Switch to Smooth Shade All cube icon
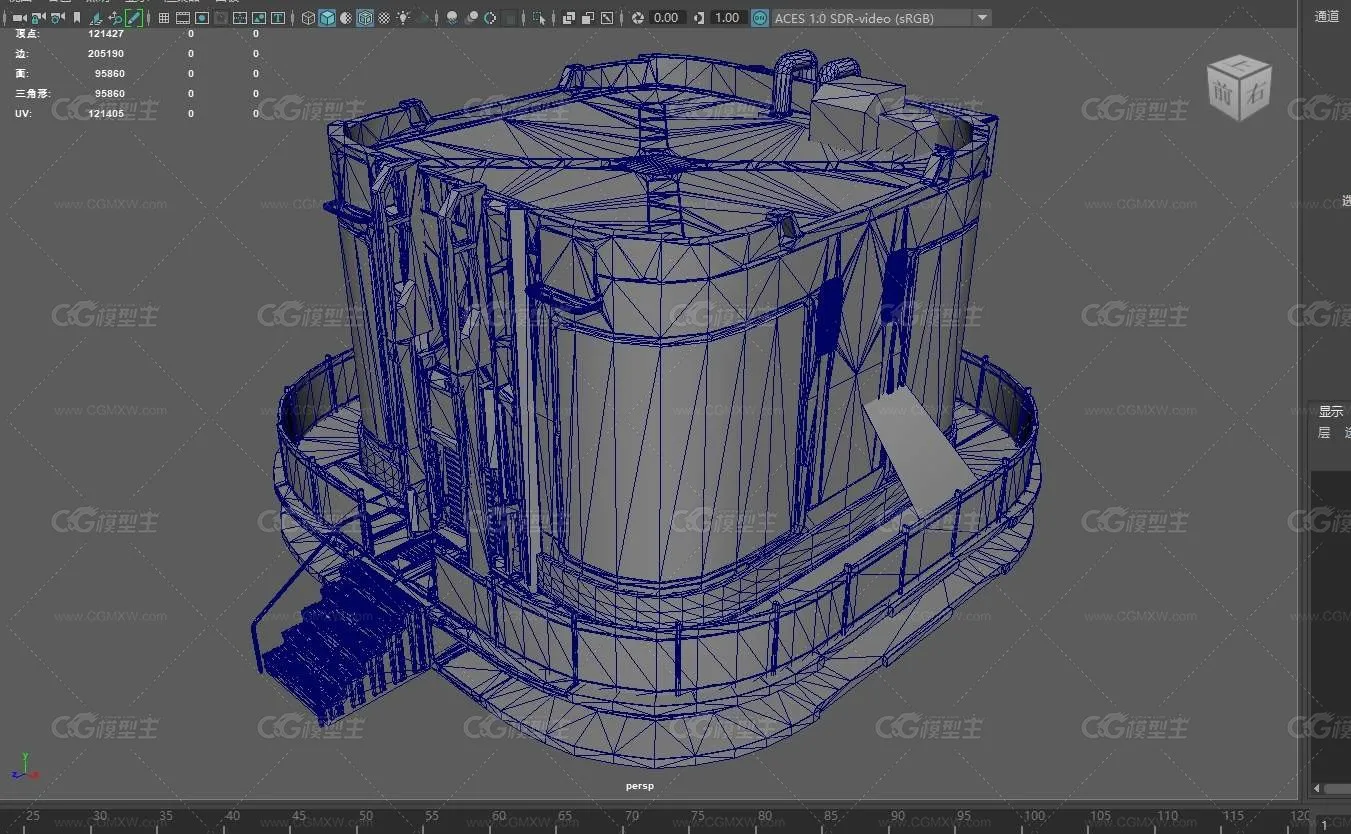1351x834 pixels. (x=326, y=18)
